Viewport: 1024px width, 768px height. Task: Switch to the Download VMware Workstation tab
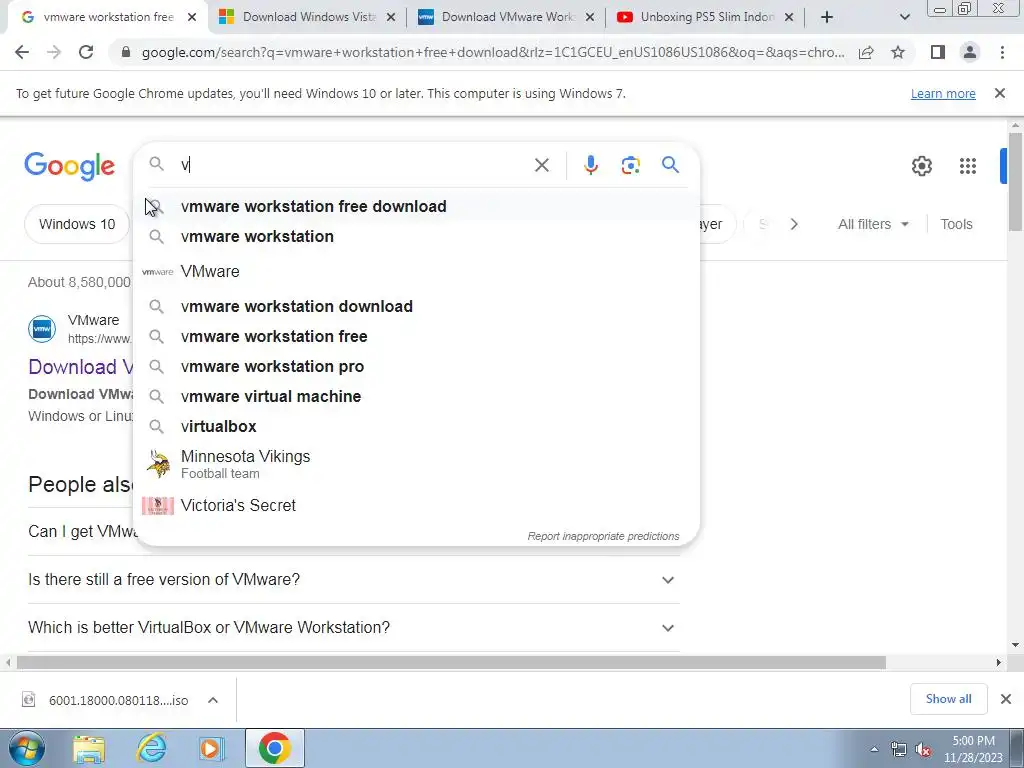[x=506, y=17]
